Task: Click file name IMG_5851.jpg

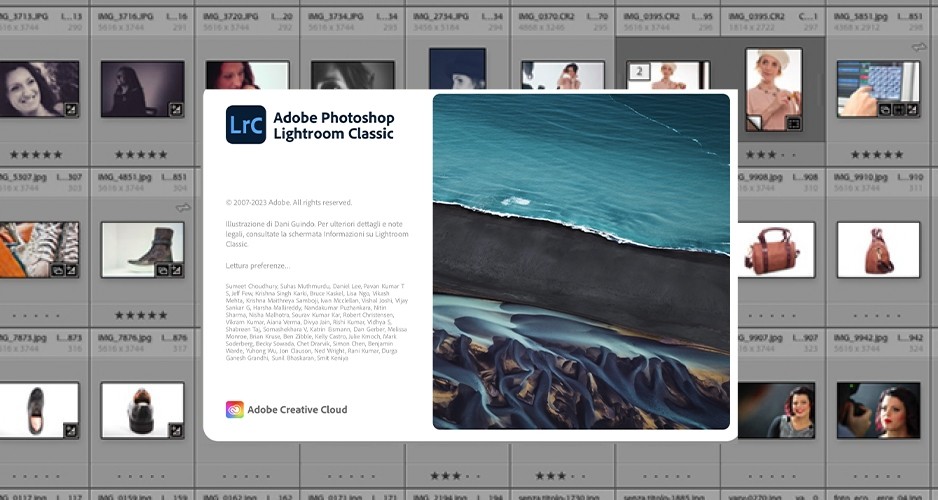Action: pos(861,16)
